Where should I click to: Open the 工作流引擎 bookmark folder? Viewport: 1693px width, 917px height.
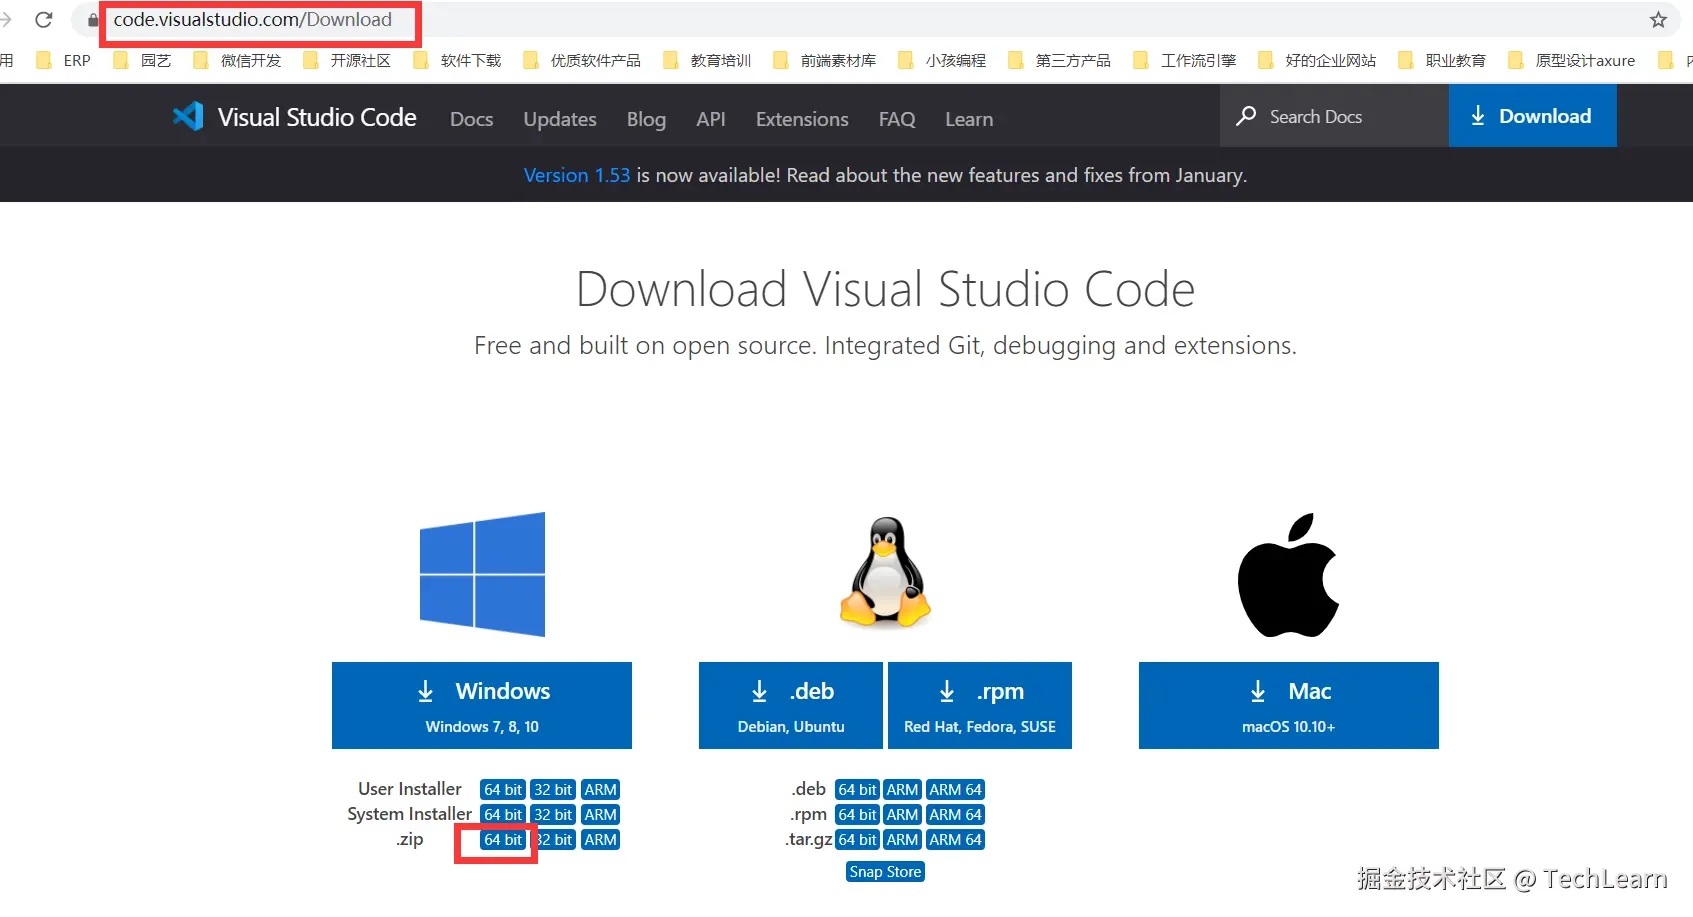(x=1185, y=61)
